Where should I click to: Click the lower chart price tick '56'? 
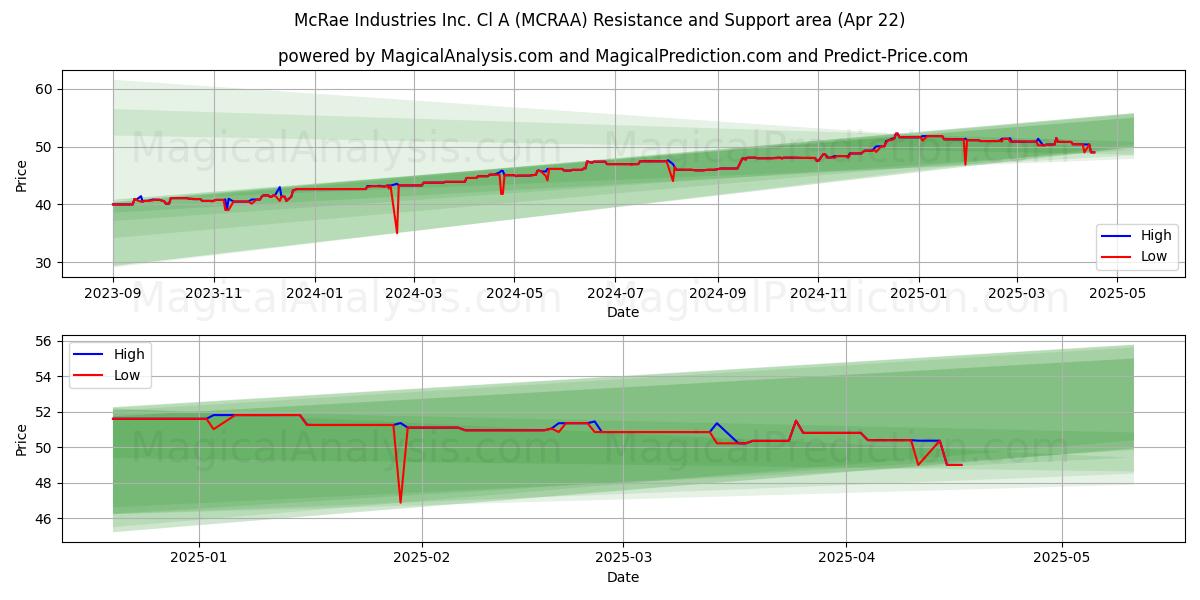click(44, 341)
